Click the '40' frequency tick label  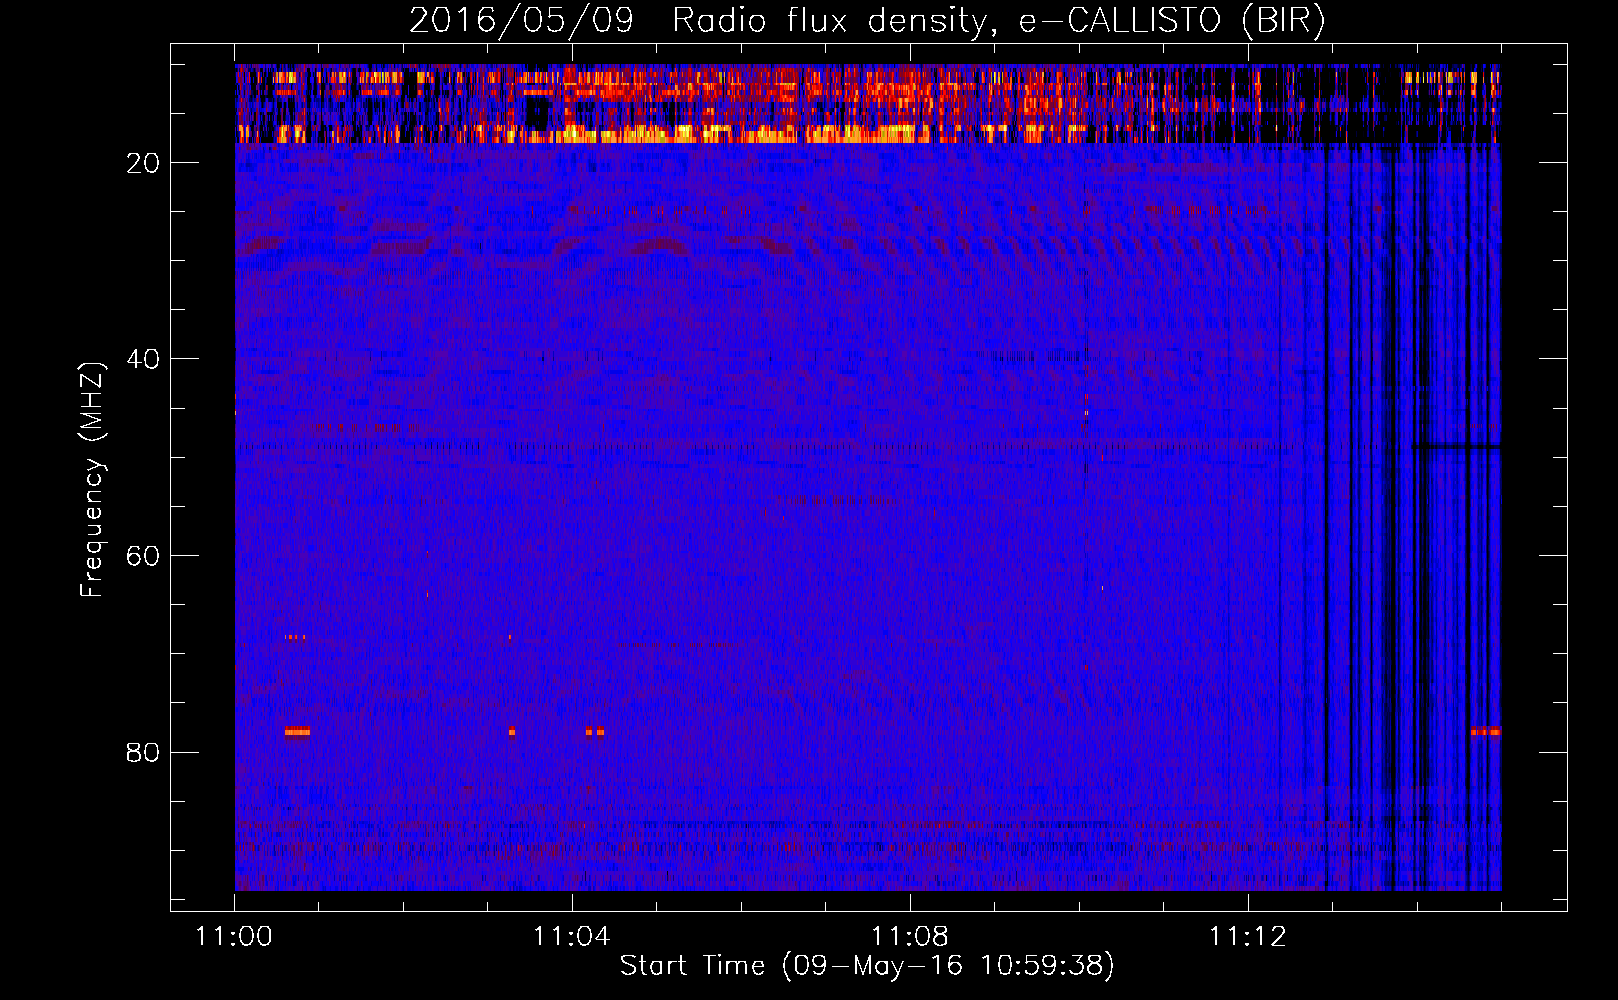(x=143, y=359)
